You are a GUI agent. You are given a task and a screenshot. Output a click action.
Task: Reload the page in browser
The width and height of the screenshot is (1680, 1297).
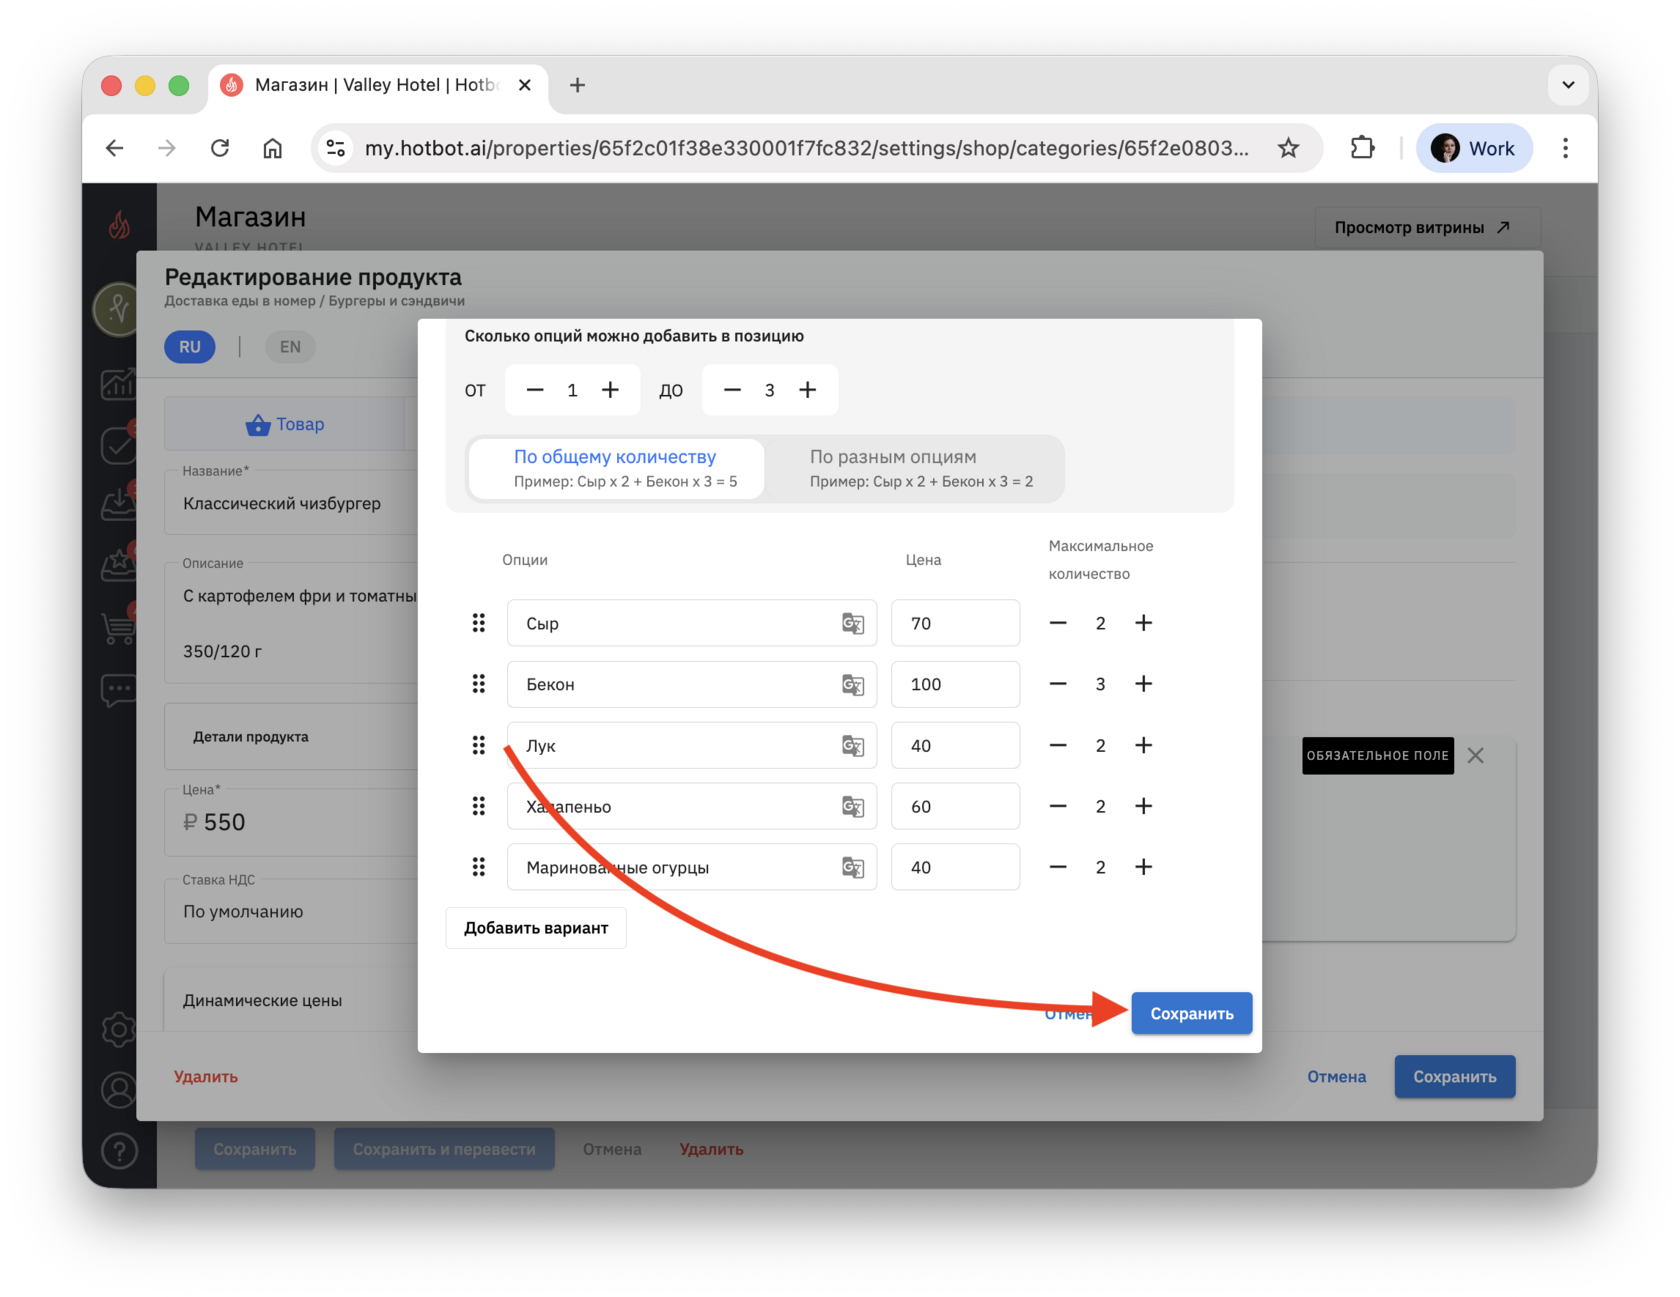pos(220,148)
